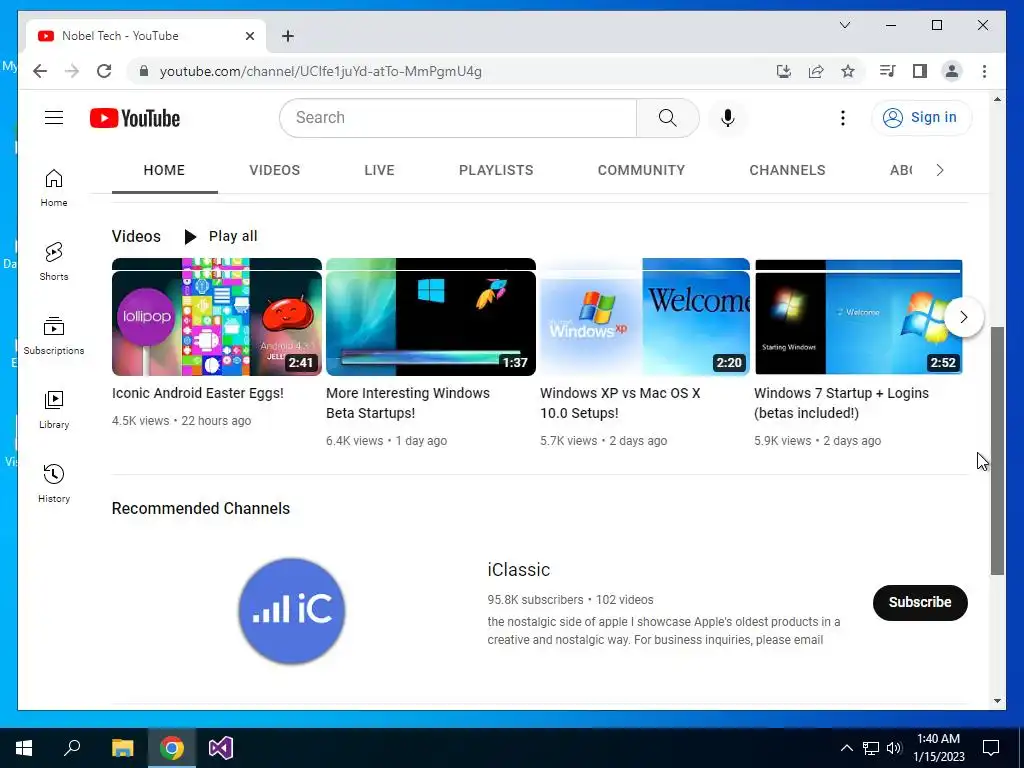Toggle Chrome side panel
The image size is (1024, 768).
tap(920, 71)
